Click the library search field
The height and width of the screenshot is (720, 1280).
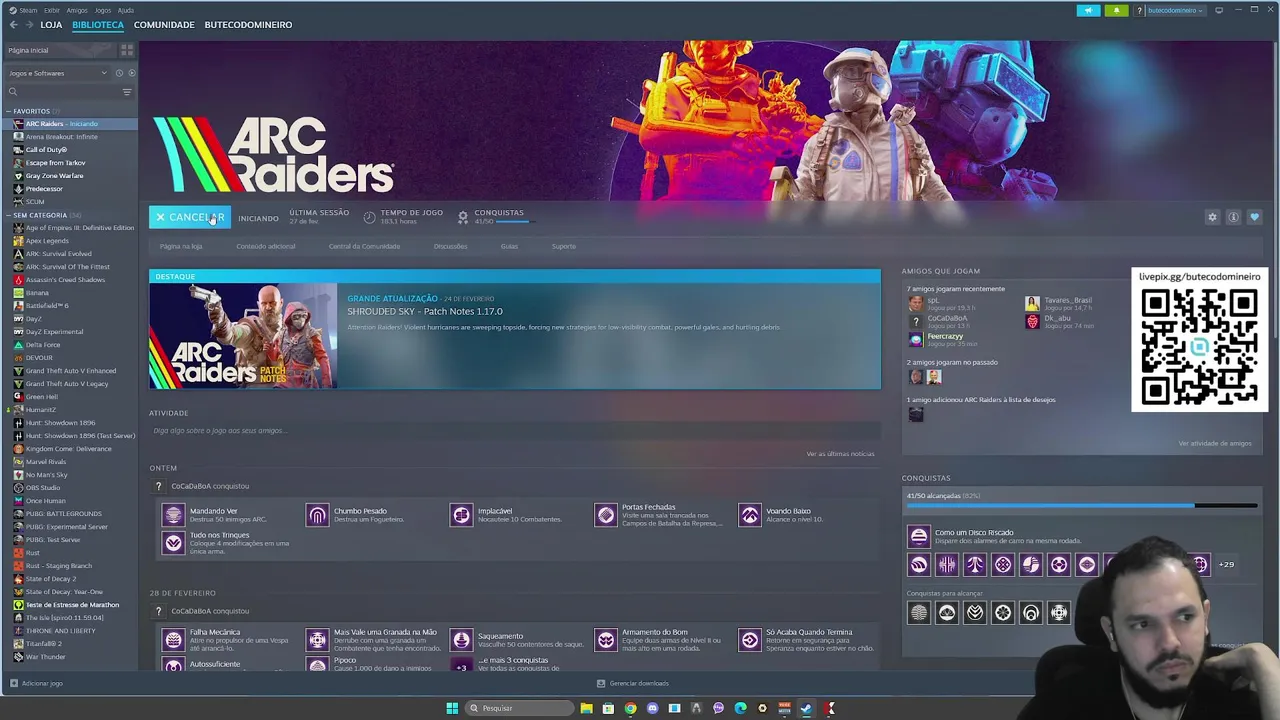(x=62, y=92)
